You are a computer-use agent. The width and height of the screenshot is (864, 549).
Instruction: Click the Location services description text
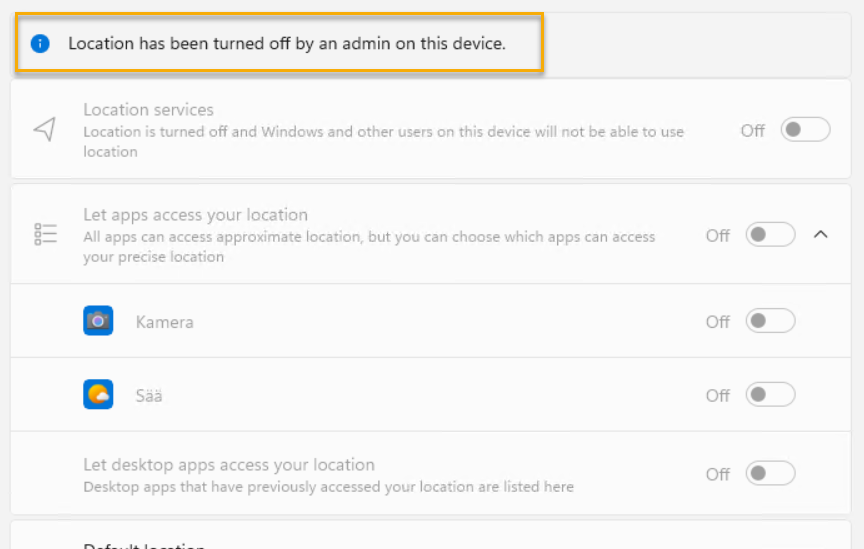383,142
